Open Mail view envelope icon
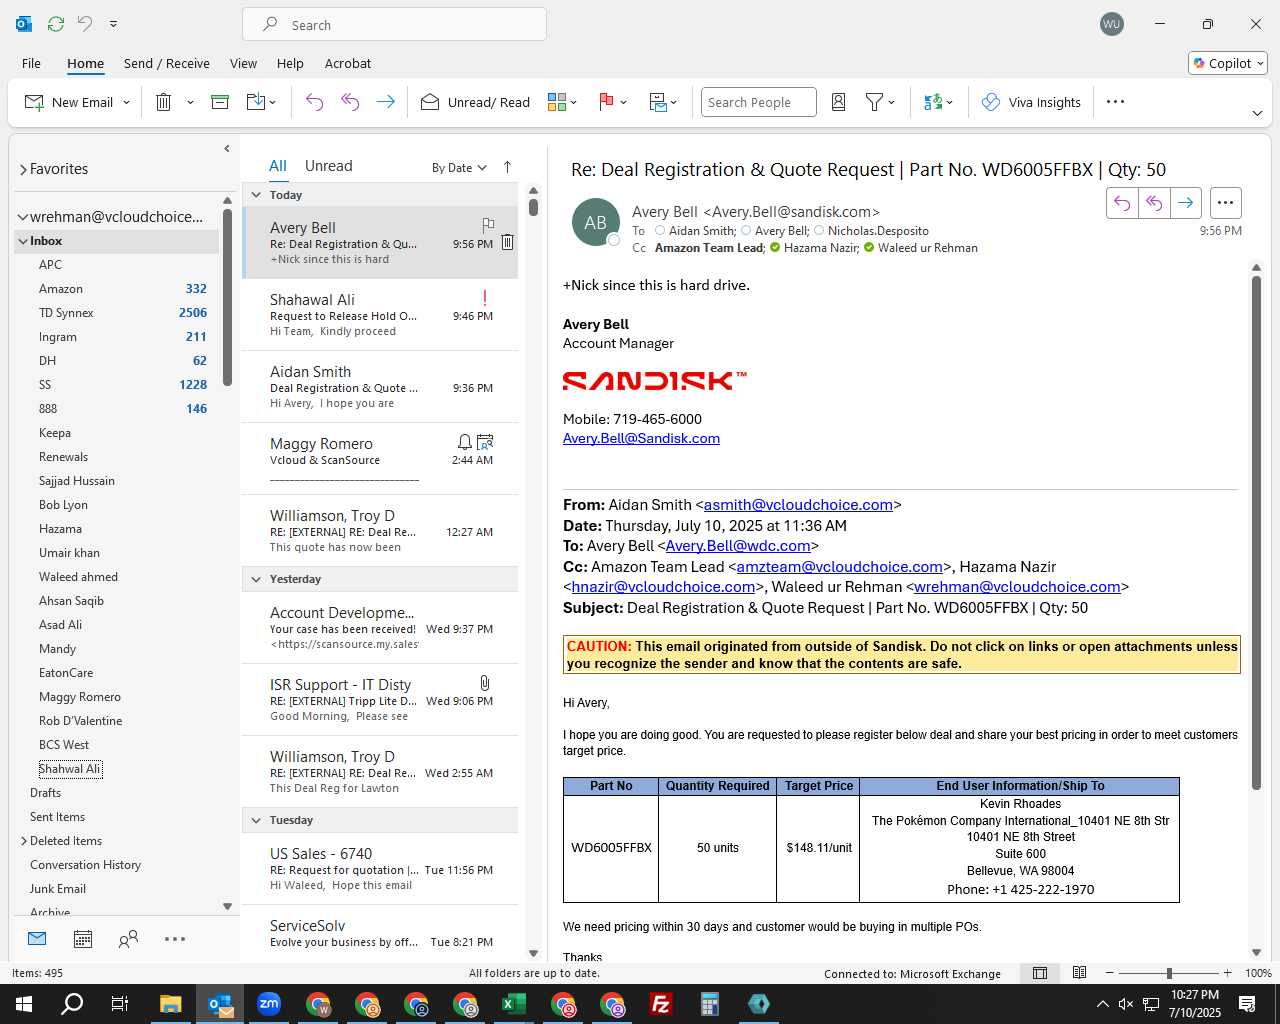 coord(37,939)
